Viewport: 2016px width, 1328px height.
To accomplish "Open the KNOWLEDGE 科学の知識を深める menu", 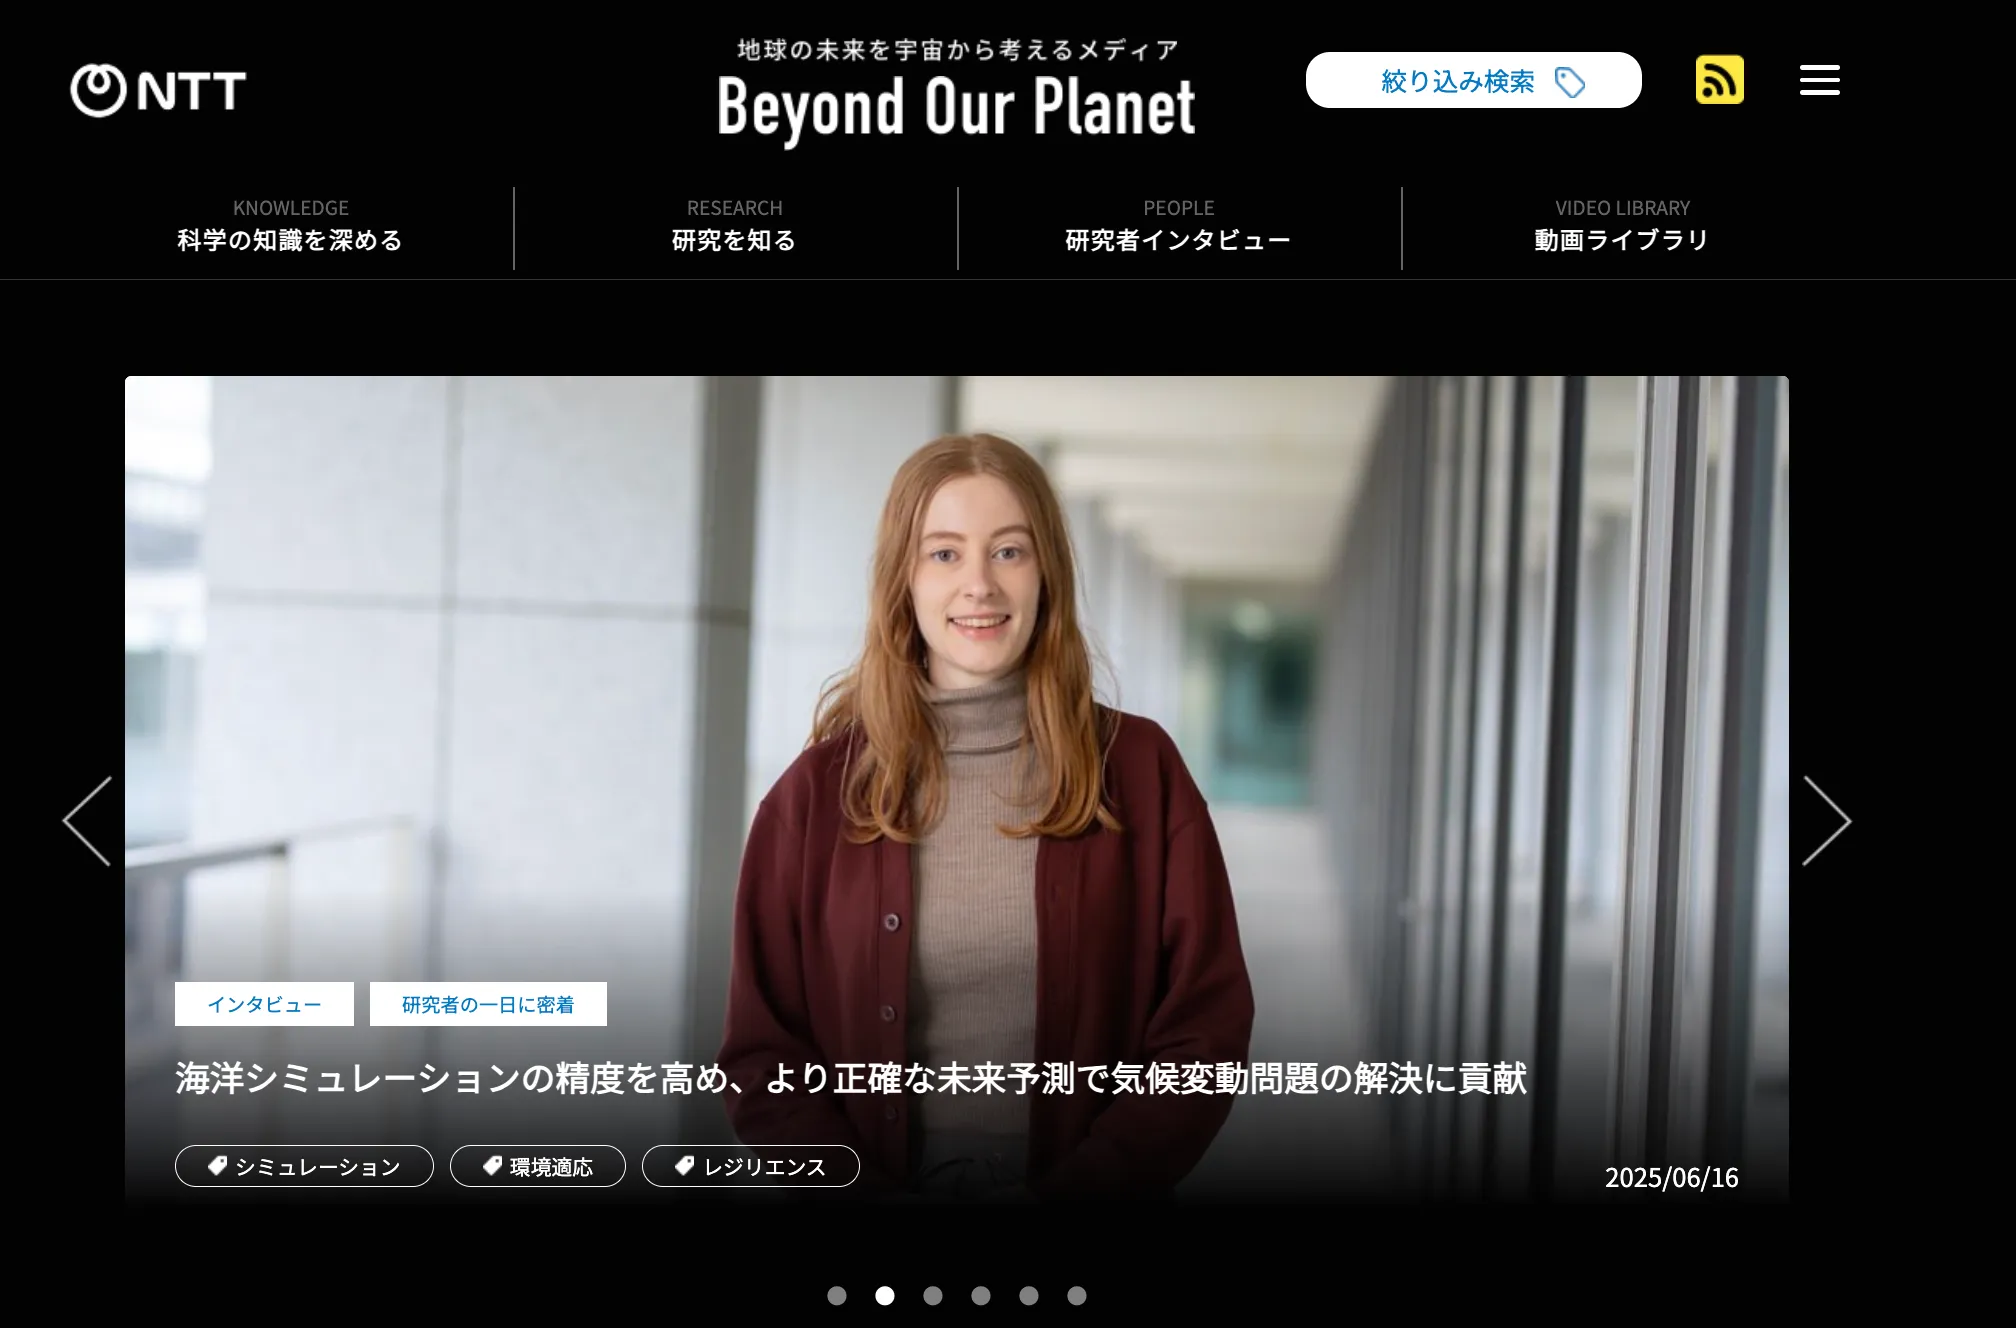I will coord(290,226).
